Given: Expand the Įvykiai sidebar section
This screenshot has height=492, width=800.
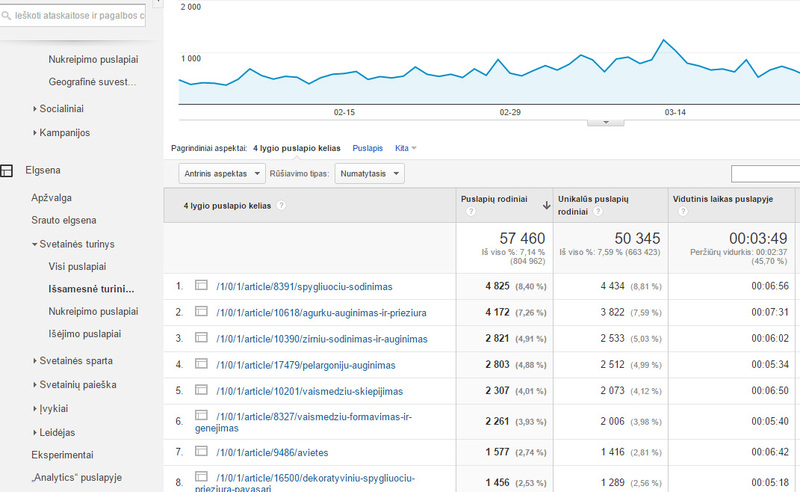Looking at the screenshot, I should [50, 409].
